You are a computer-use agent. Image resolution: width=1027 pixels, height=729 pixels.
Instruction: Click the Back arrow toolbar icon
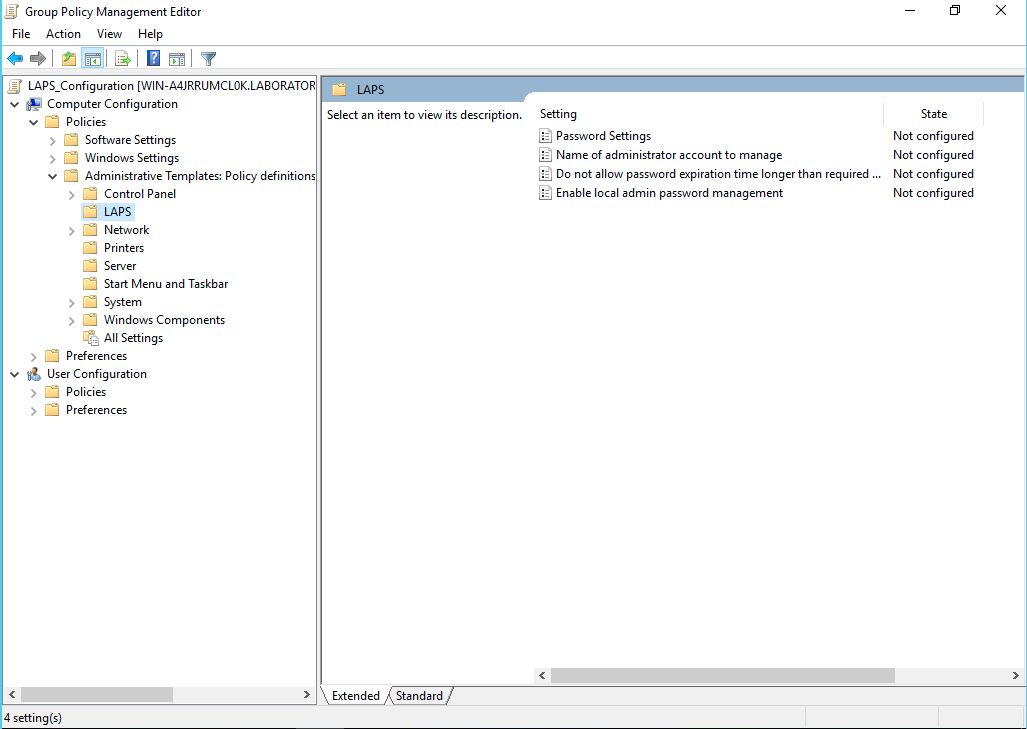pos(15,59)
